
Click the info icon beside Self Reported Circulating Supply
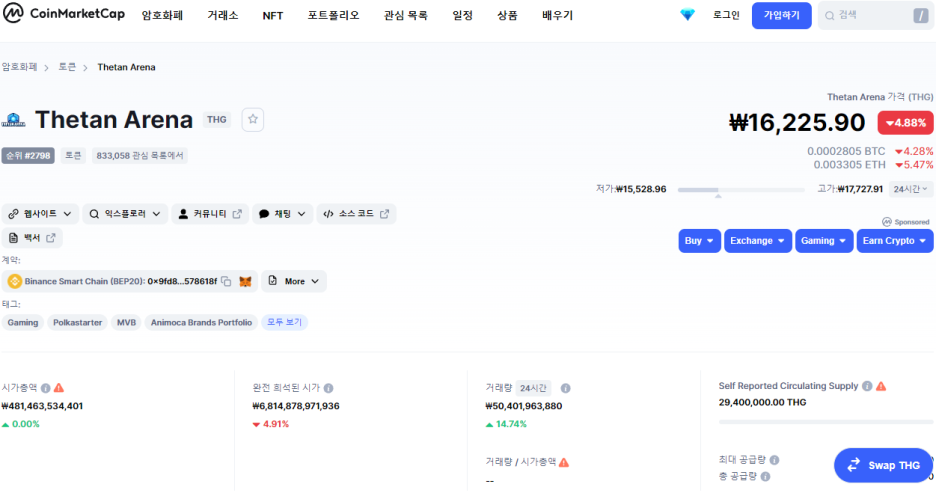click(x=867, y=386)
